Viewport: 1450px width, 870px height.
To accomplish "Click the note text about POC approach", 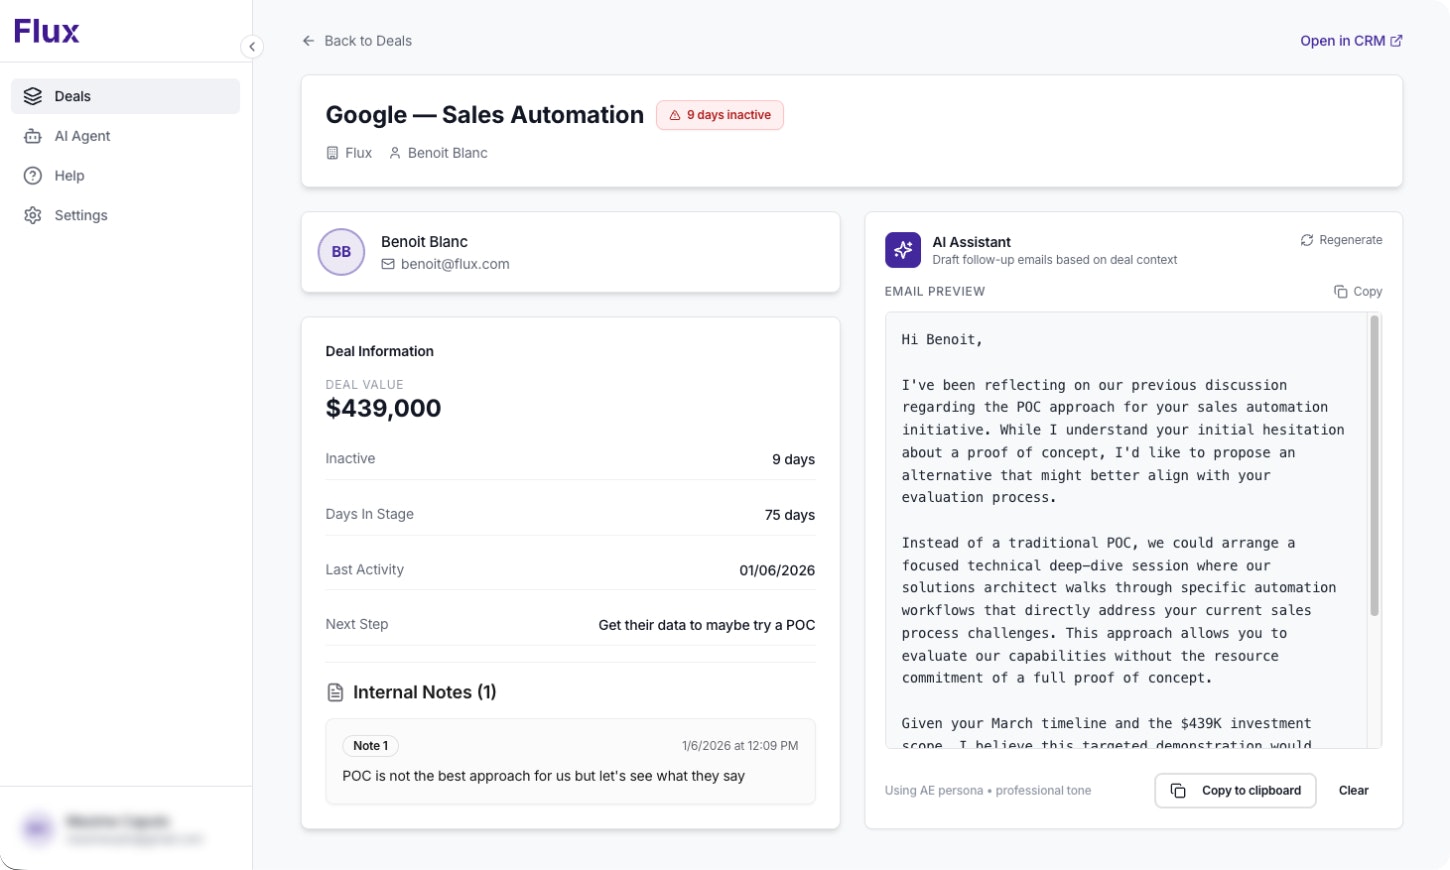I will point(543,776).
